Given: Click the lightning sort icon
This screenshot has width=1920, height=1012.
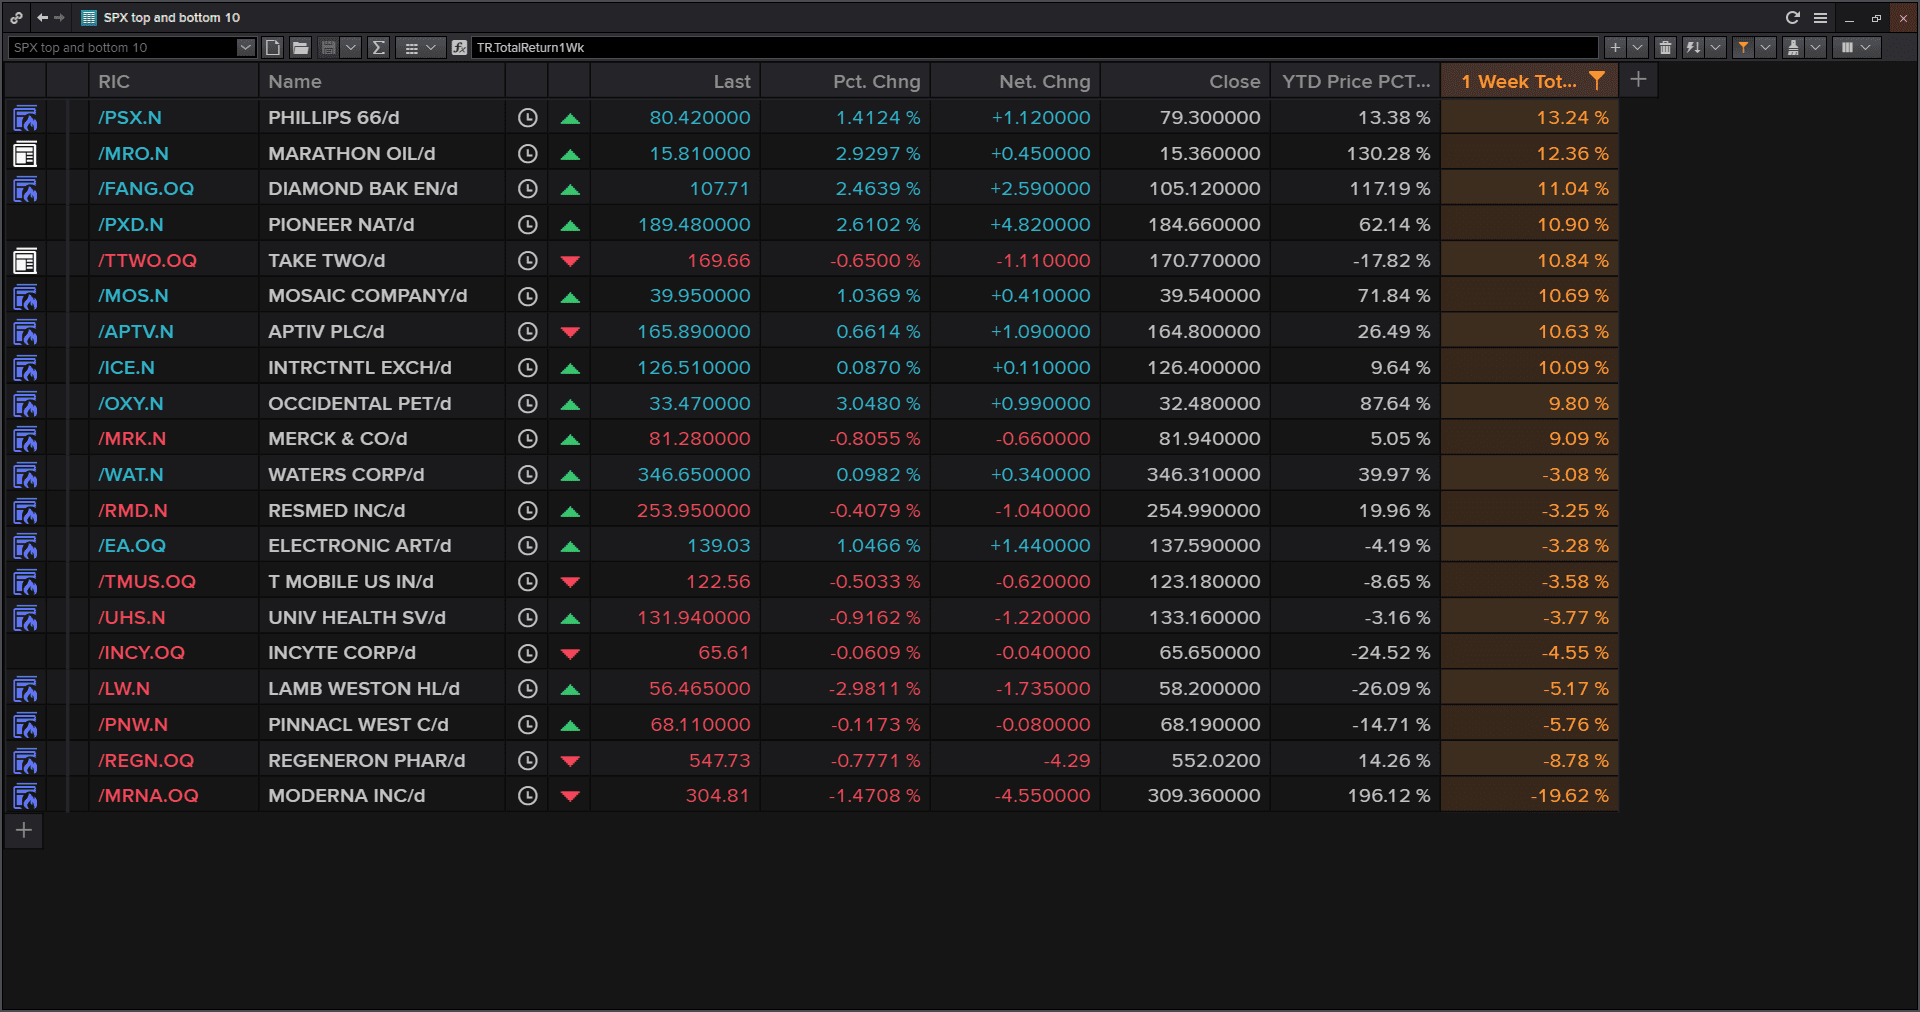Looking at the screenshot, I should click(x=1693, y=47).
